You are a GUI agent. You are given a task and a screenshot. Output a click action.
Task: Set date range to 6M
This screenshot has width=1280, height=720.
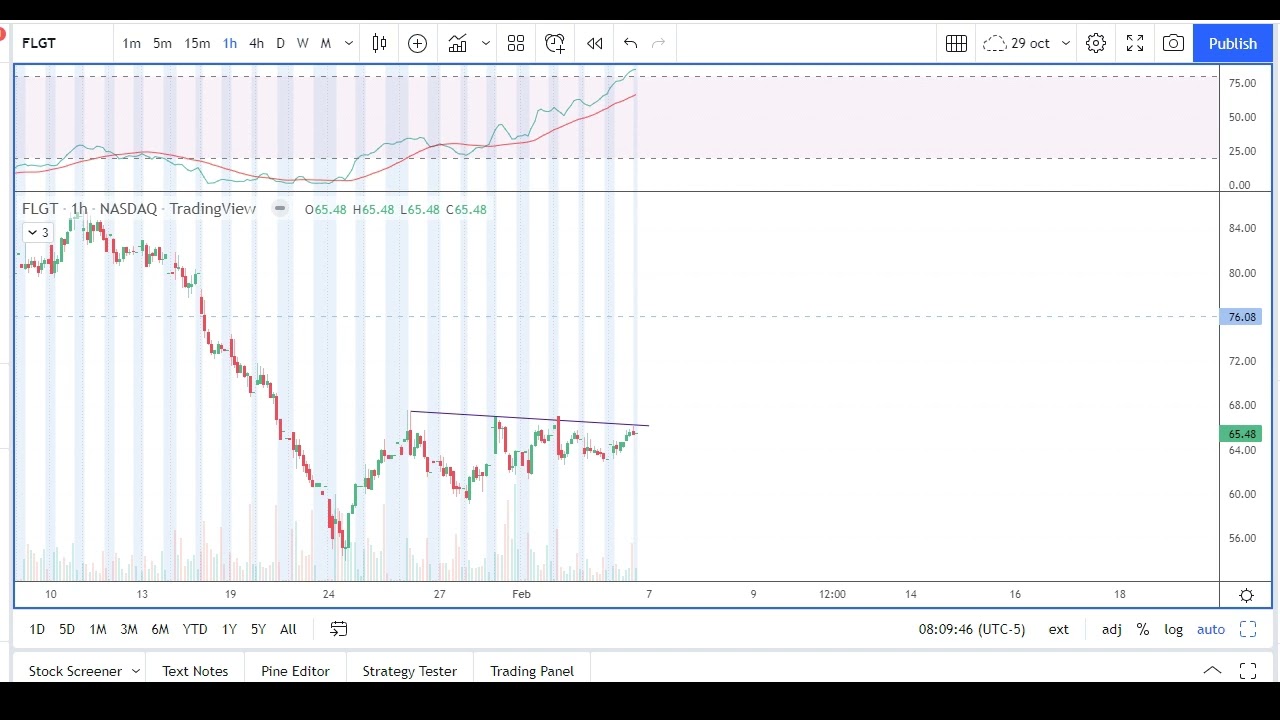pyautogui.click(x=160, y=629)
